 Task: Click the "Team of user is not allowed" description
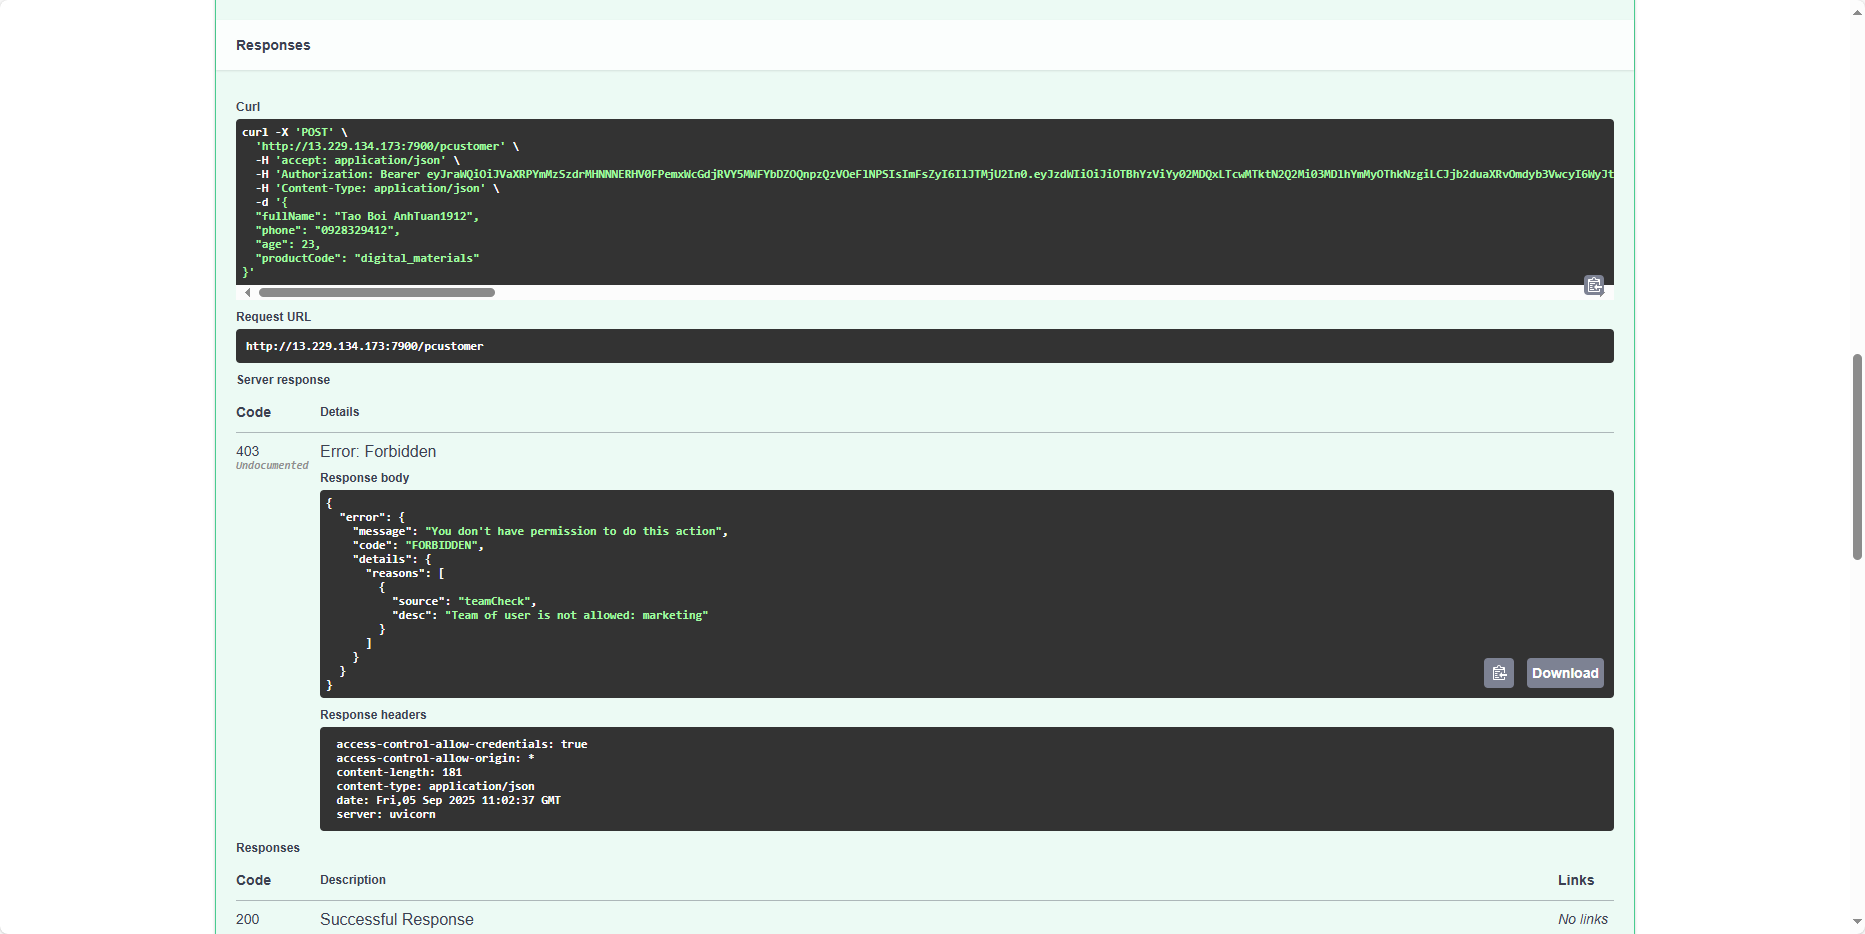coord(576,616)
